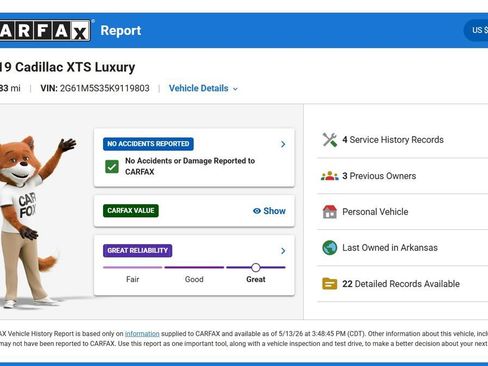Open No Accidents Reported chevron arrow
This screenshot has height=366, width=488.
coord(283,144)
